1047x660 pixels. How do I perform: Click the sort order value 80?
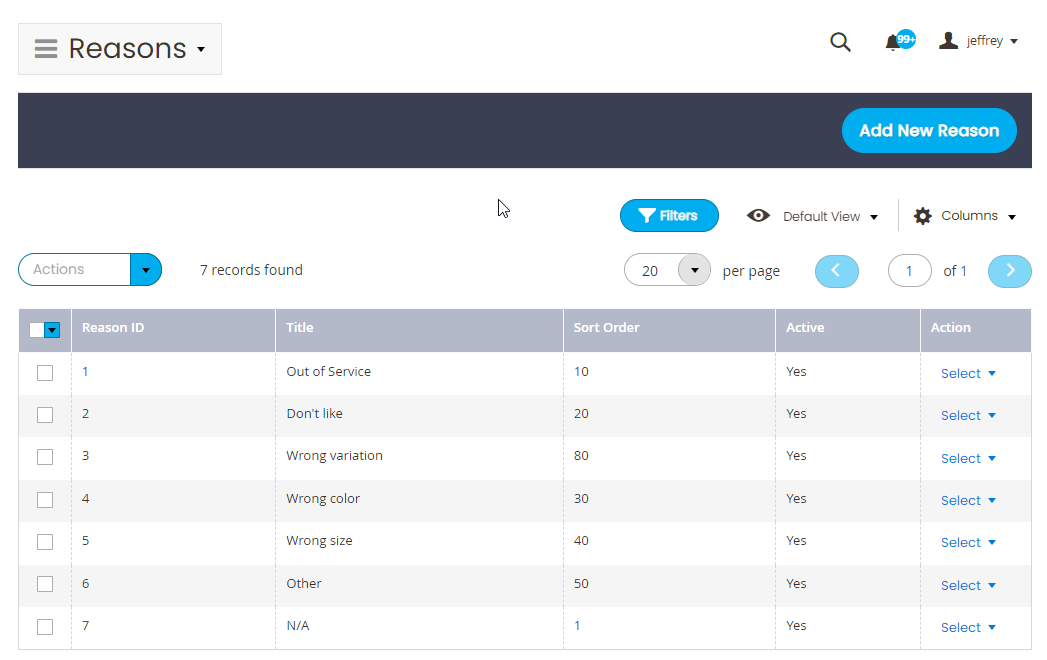[x=581, y=456]
